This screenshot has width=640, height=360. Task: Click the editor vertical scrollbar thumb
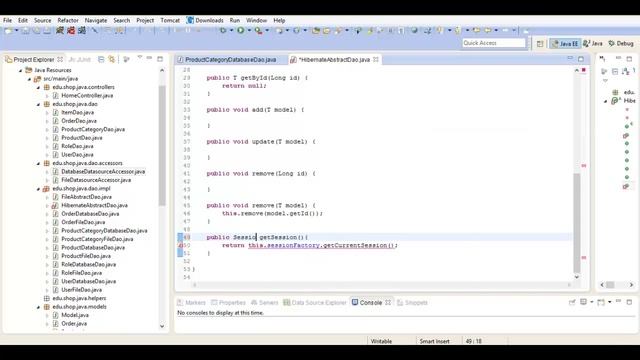577,223
